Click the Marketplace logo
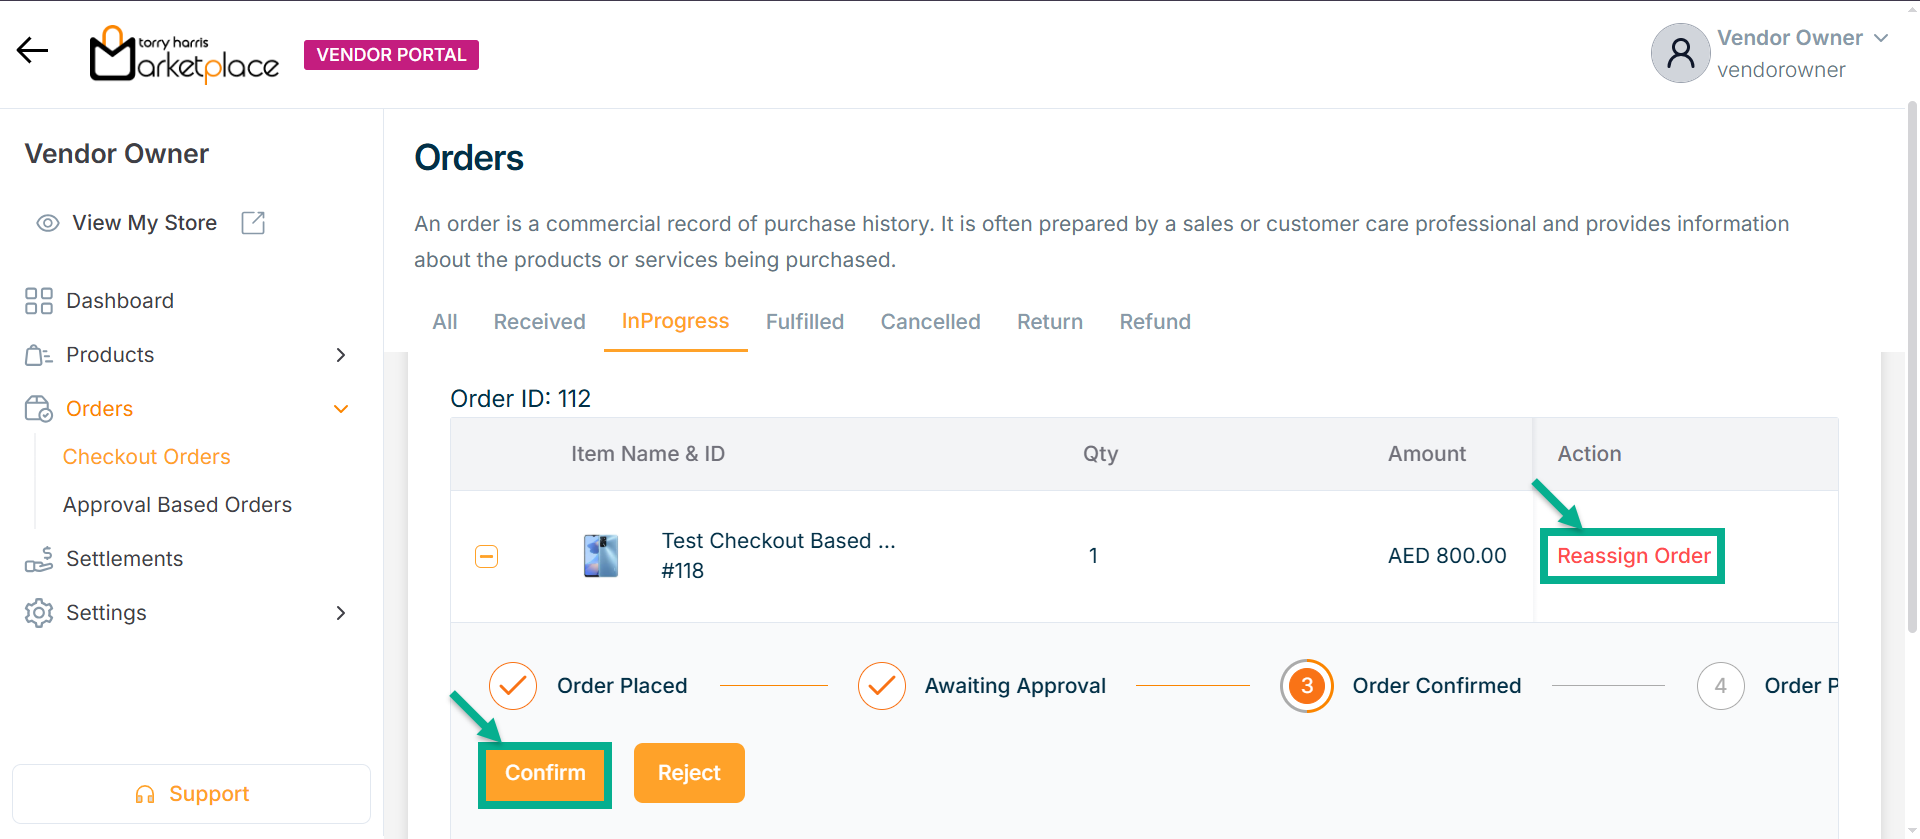 [x=185, y=55]
